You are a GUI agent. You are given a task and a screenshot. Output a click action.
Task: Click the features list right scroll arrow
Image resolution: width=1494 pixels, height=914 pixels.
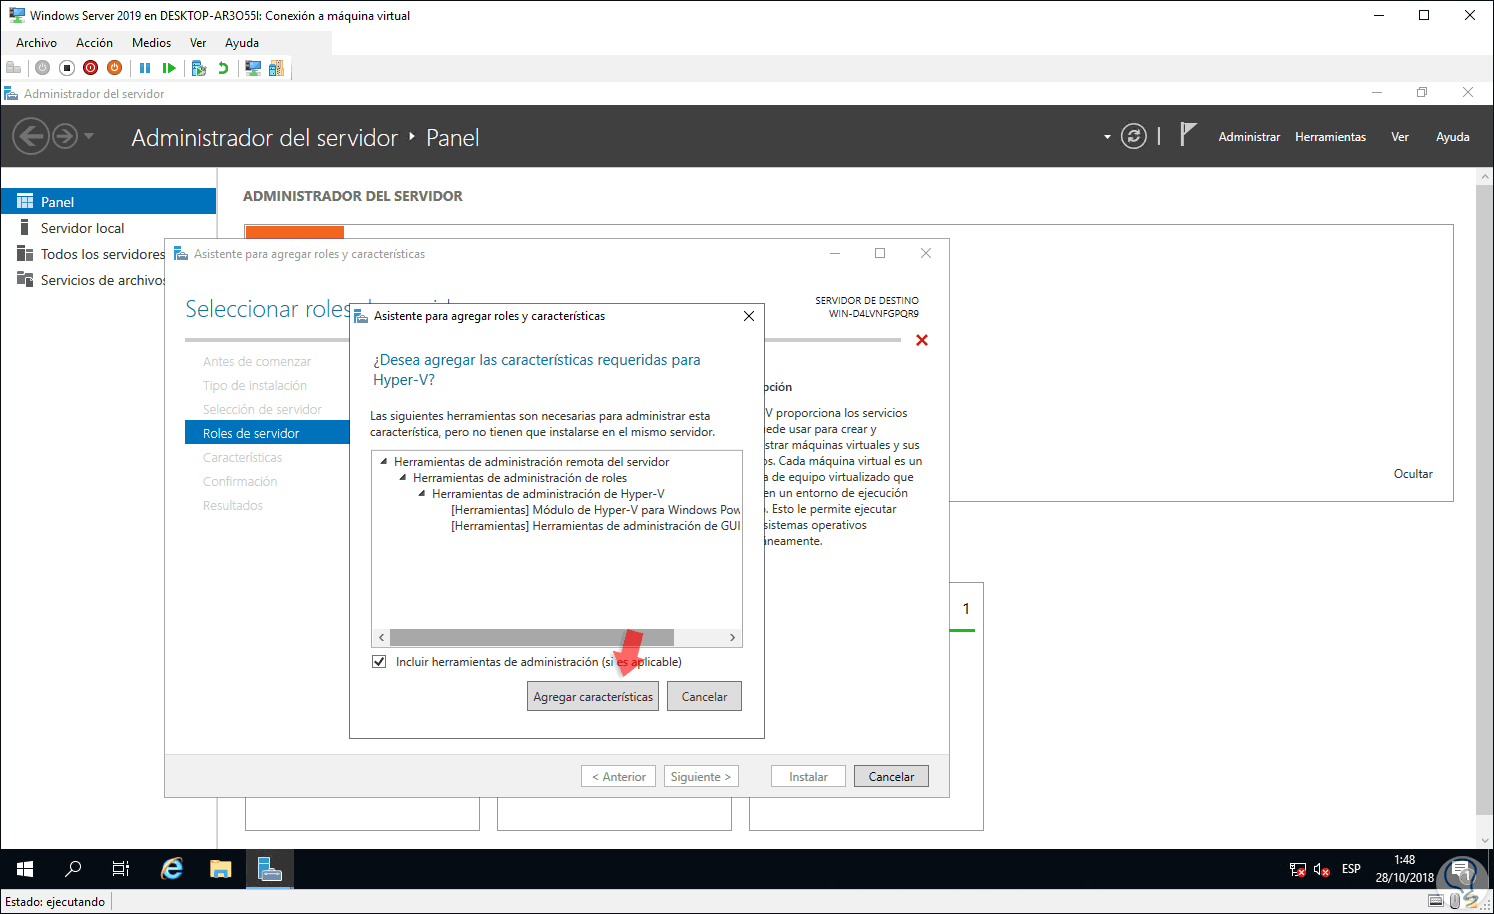click(x=733, y=637)
